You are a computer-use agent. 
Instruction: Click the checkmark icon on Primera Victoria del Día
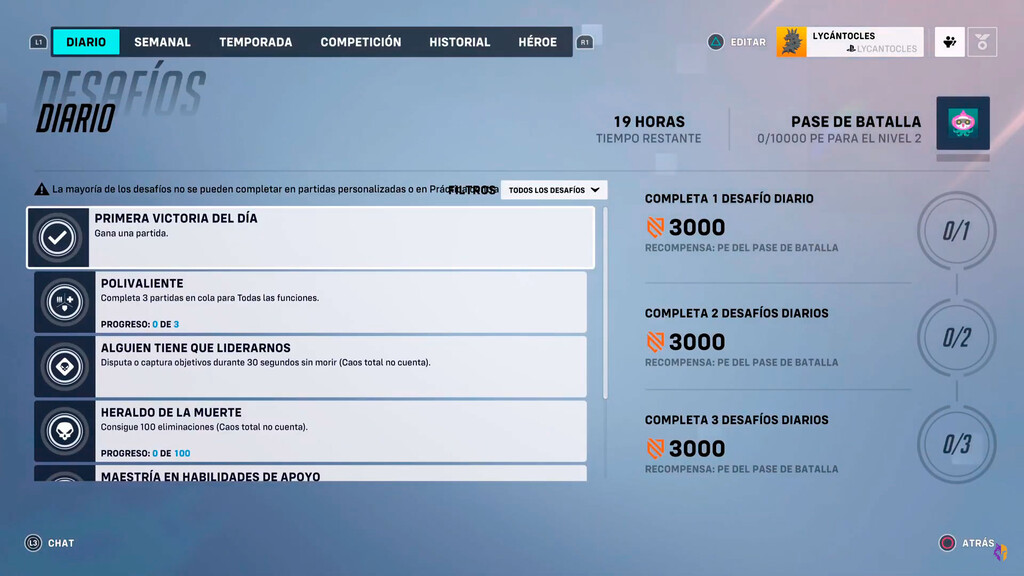pos(60,238)
